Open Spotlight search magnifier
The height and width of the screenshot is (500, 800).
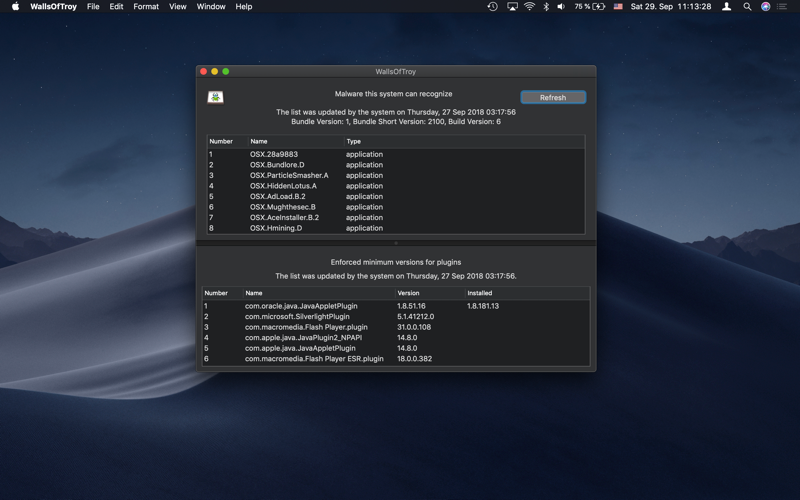tap(747, 7)
